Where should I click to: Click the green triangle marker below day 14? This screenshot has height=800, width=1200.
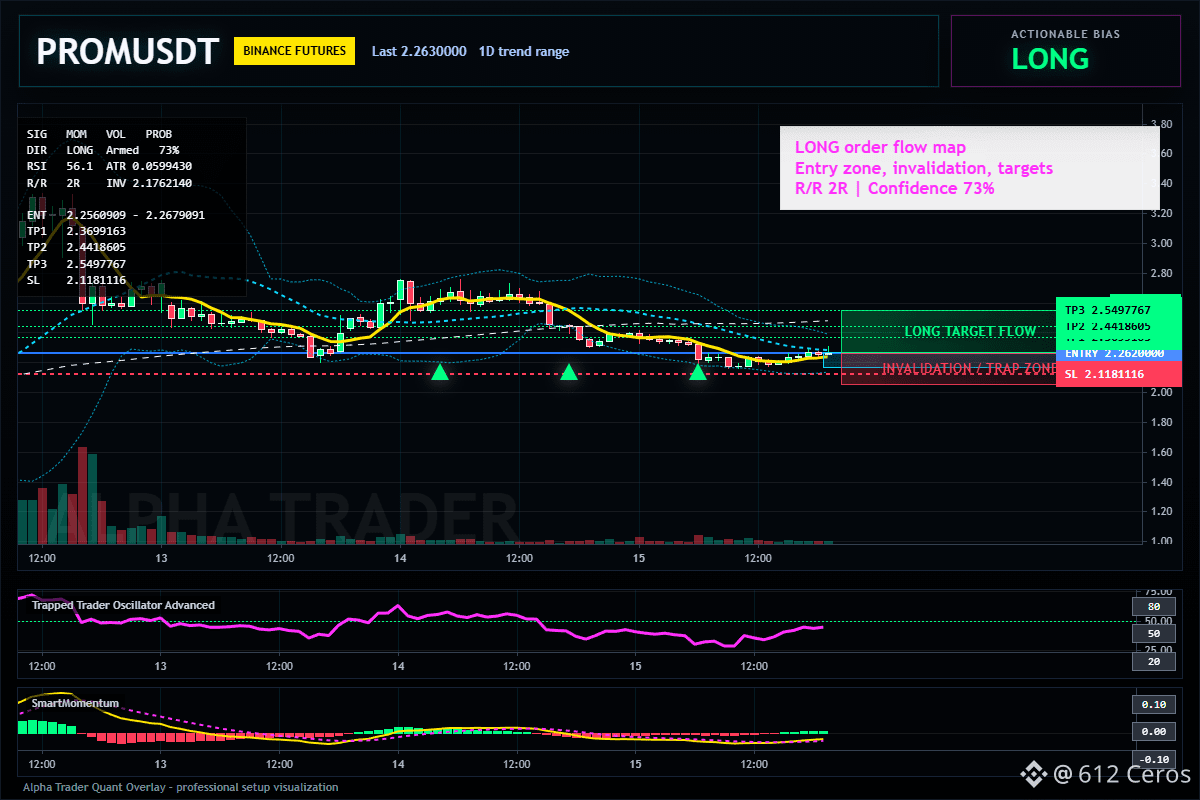[x=439, y=372]
